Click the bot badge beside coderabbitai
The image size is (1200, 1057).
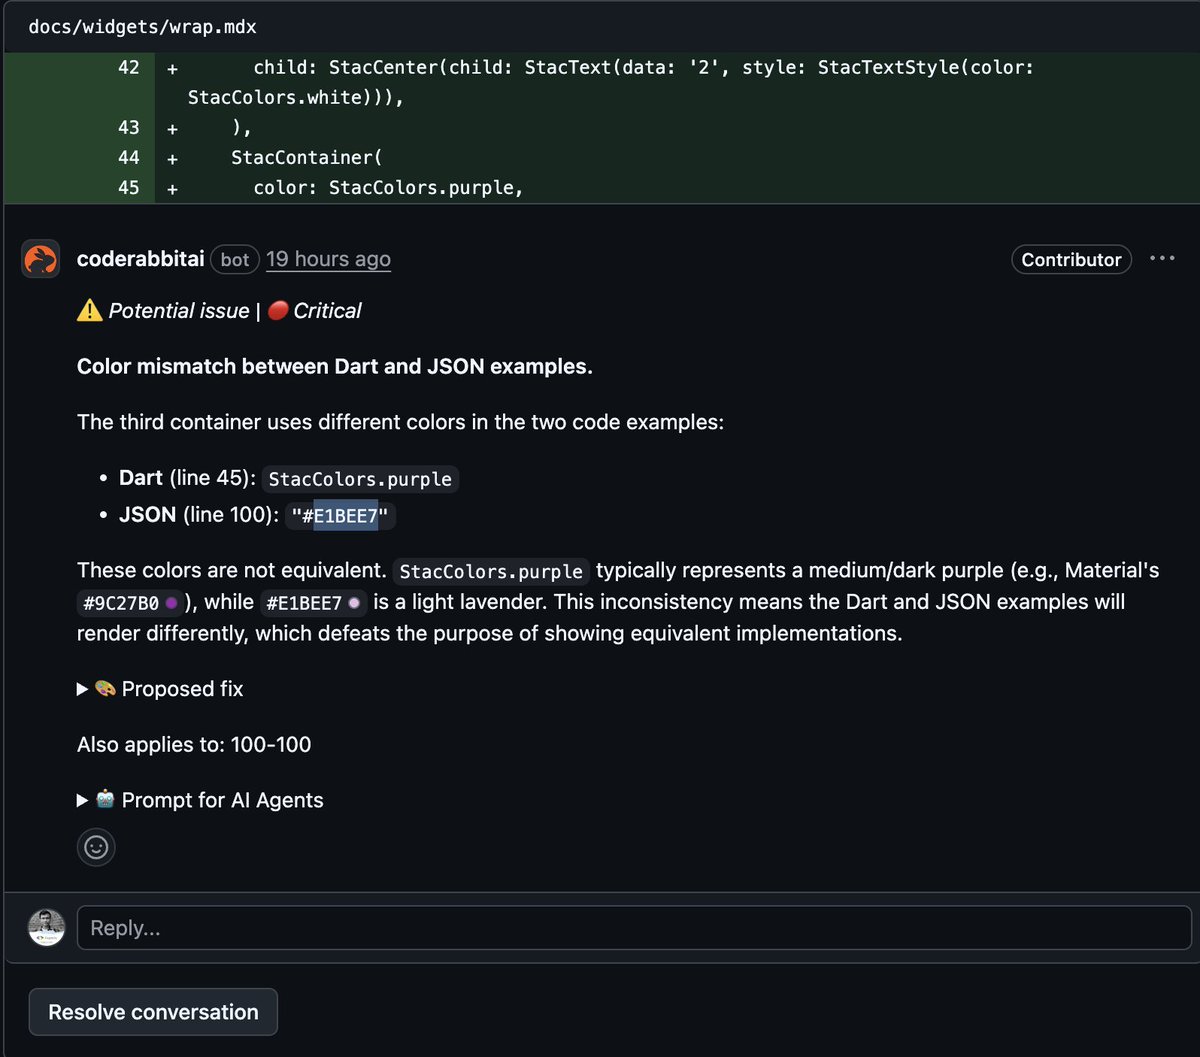click(234, 259)
